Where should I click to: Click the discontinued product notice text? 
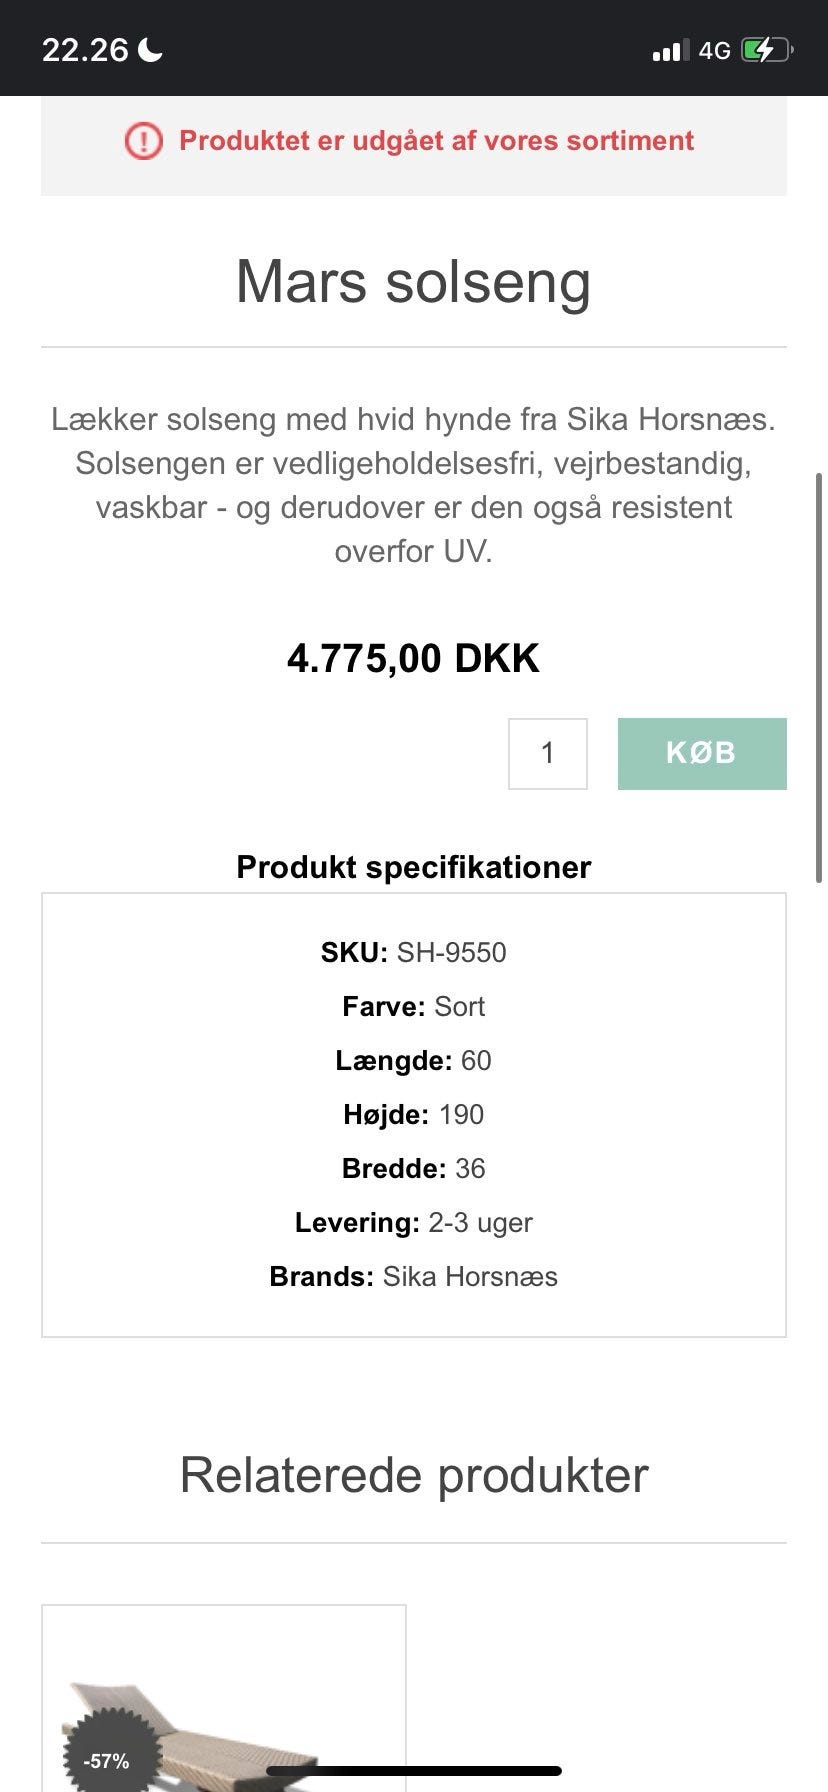click(436, 140)
